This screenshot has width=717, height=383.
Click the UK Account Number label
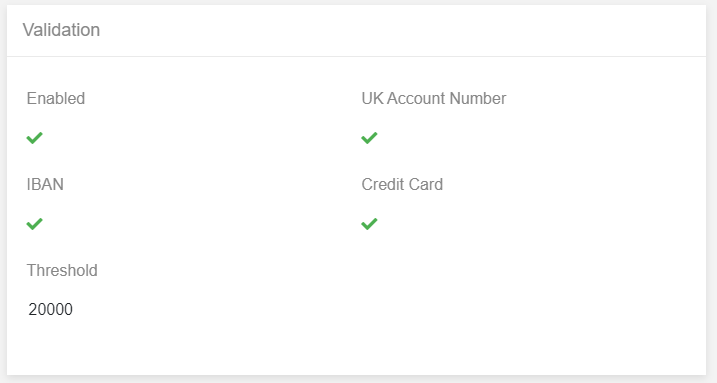pyautogui.click(x=433, y=98)
